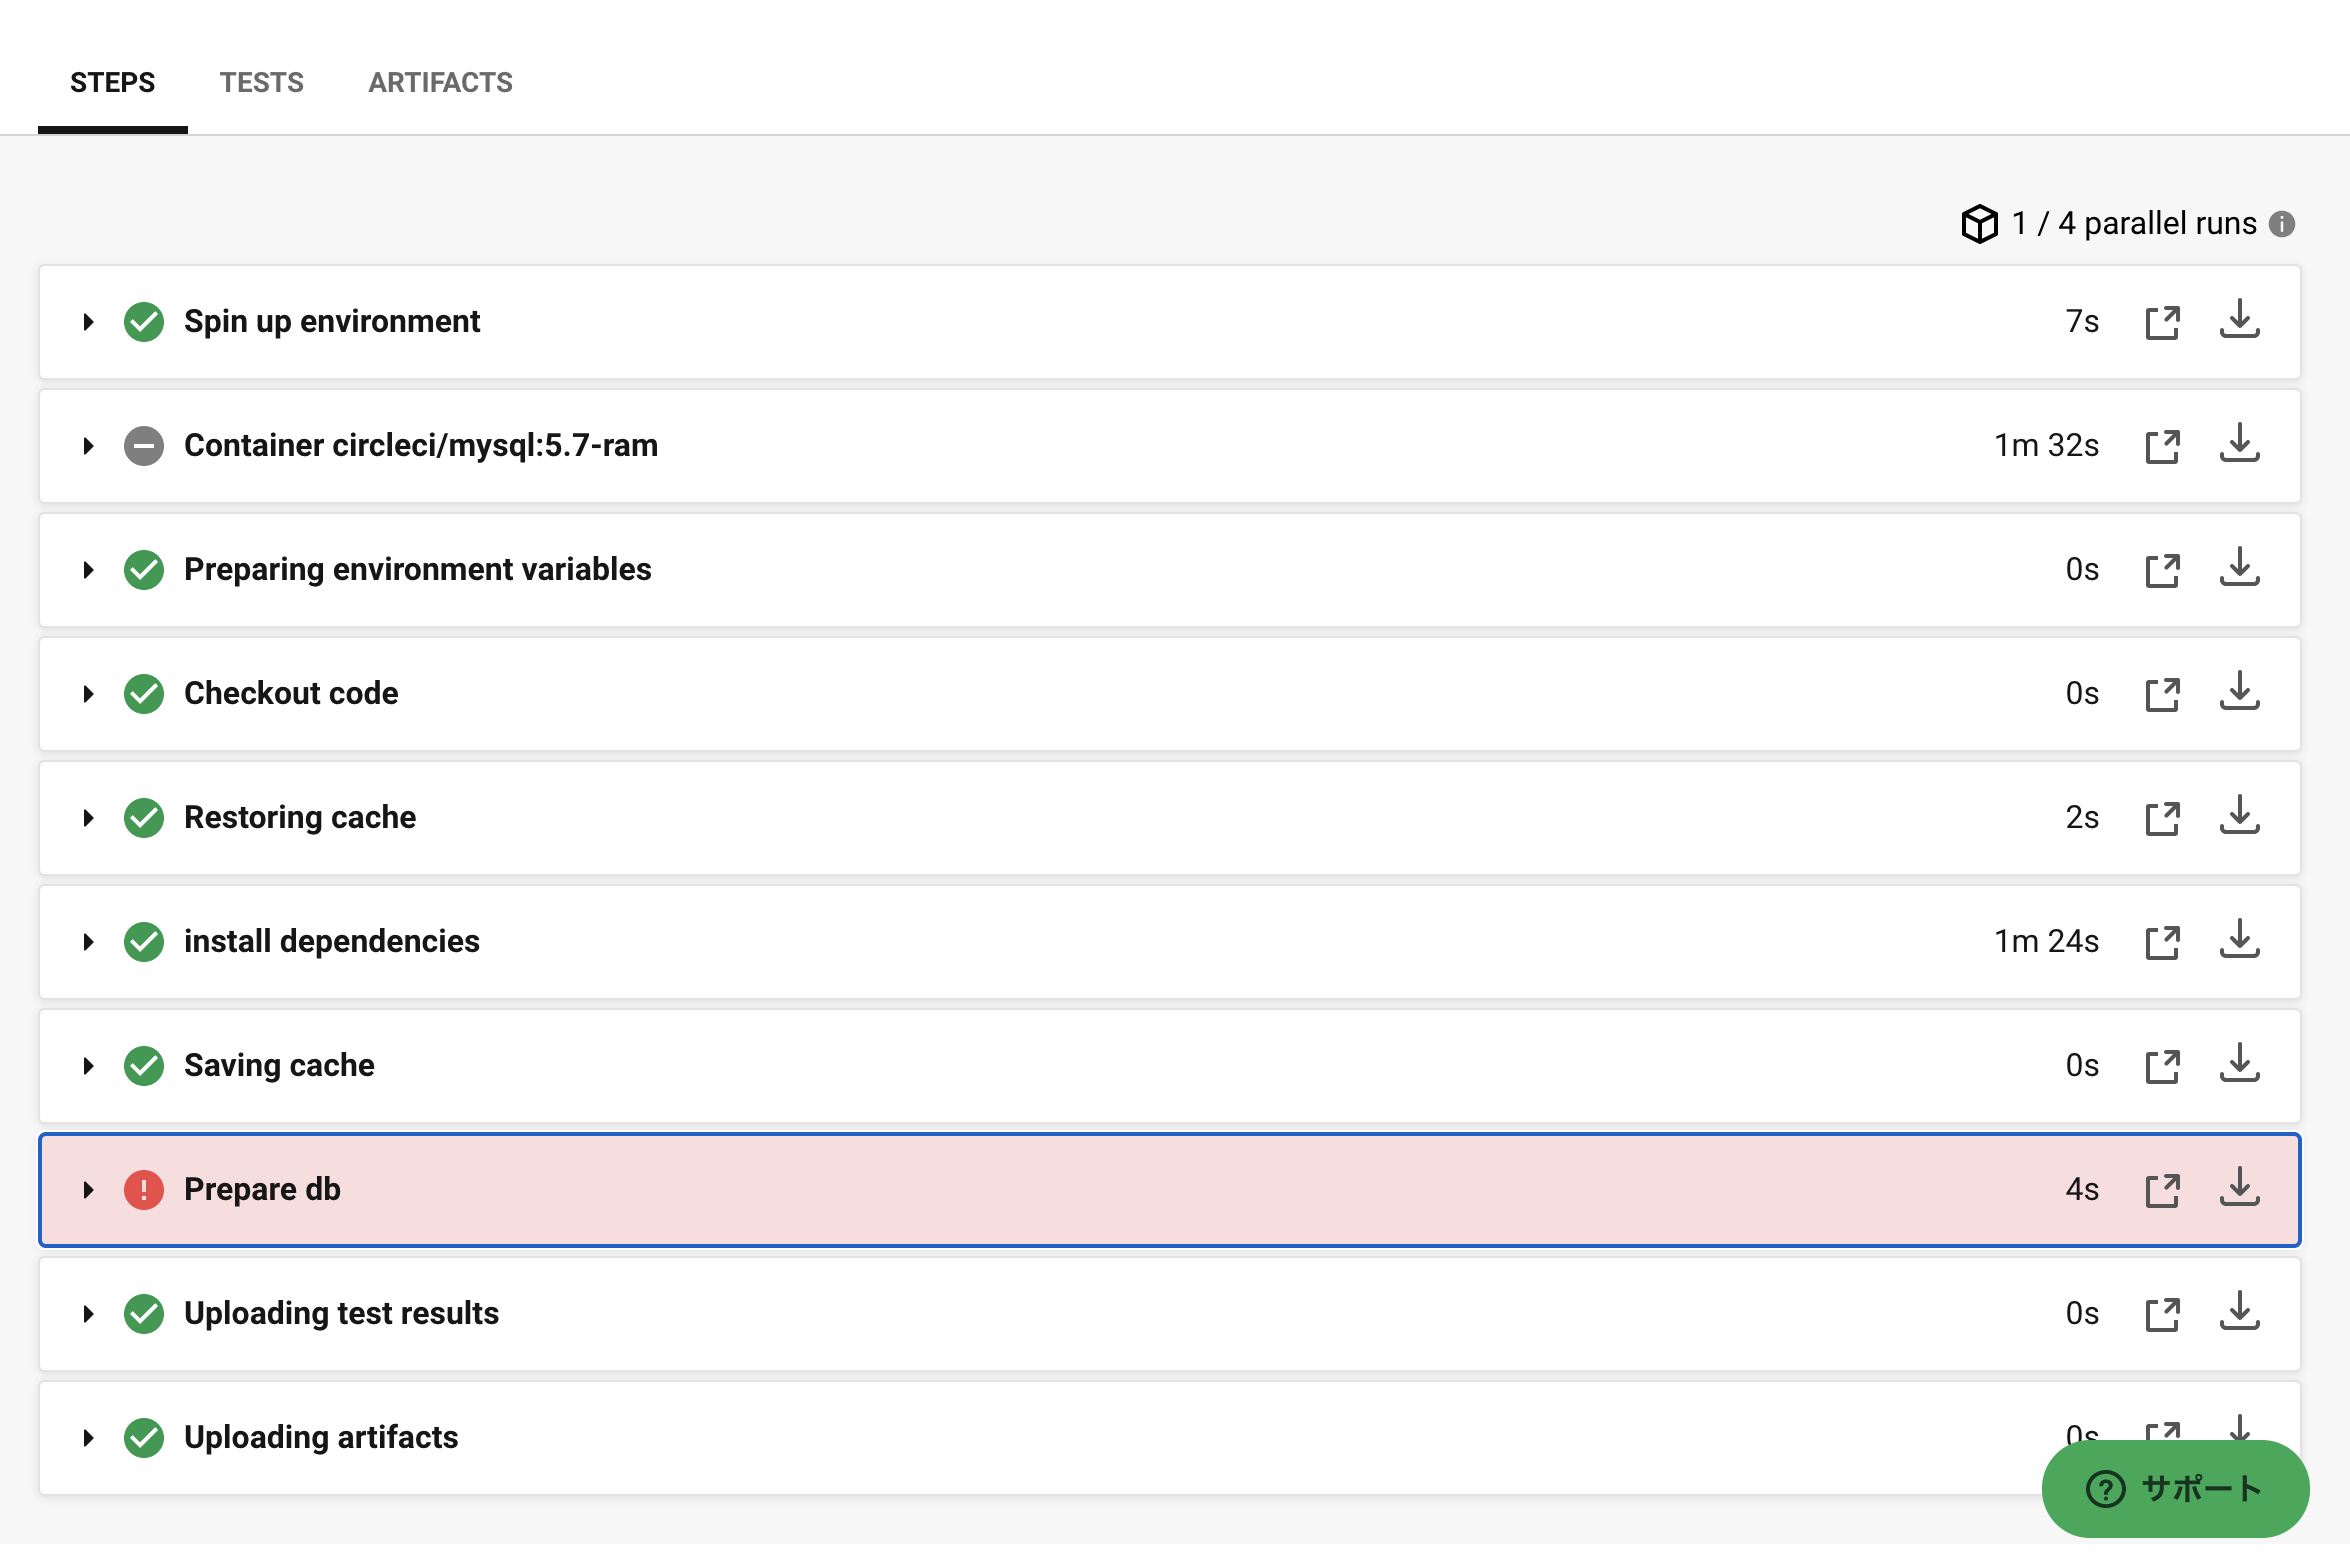2350x1560 pixels.
Task: Download the Prepare db step log
Action: (x=2239, y=1189)
